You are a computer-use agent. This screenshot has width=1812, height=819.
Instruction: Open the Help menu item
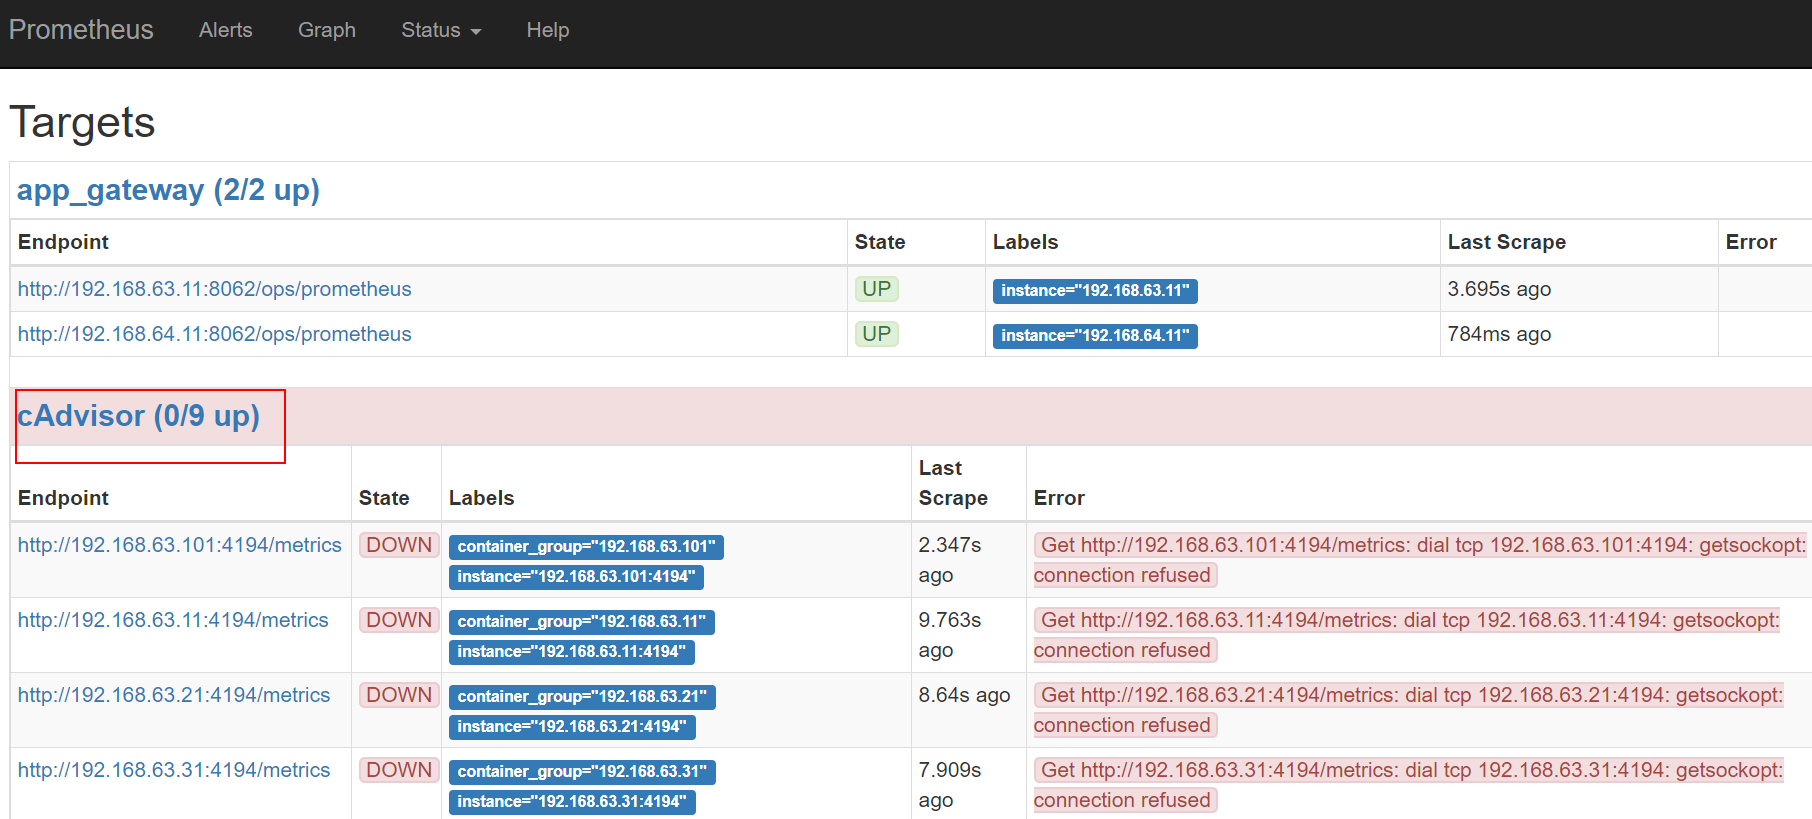tap(547, 30)
